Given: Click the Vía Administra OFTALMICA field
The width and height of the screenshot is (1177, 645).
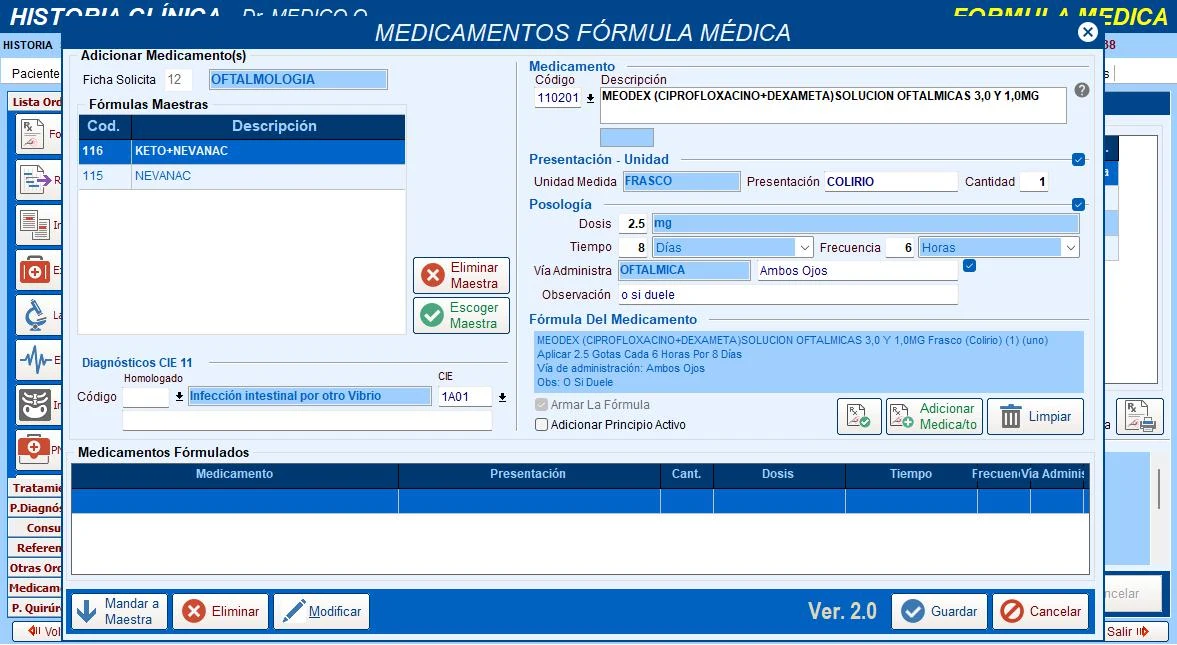Looking at the screenshot, I should click(684, 270).
